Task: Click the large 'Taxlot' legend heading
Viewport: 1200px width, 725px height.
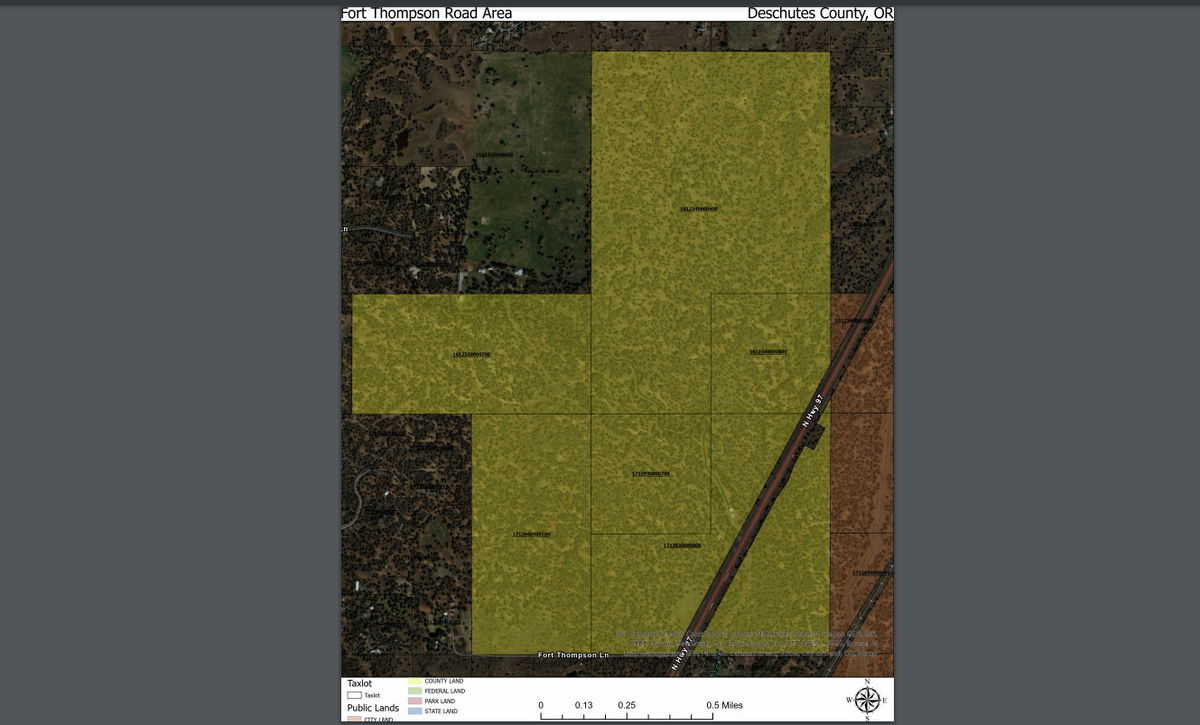Action: (x=359, y=684)
